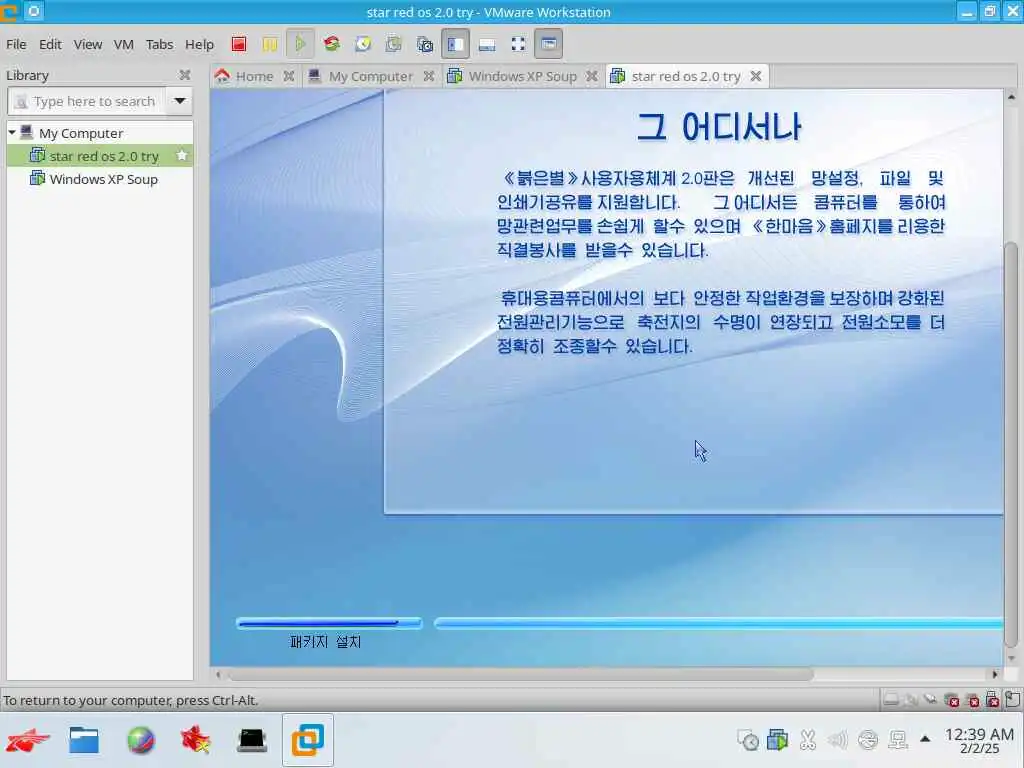Click the hard disk device status icon
Viewport: 1024px width, 768px height.
coord(891,700)
